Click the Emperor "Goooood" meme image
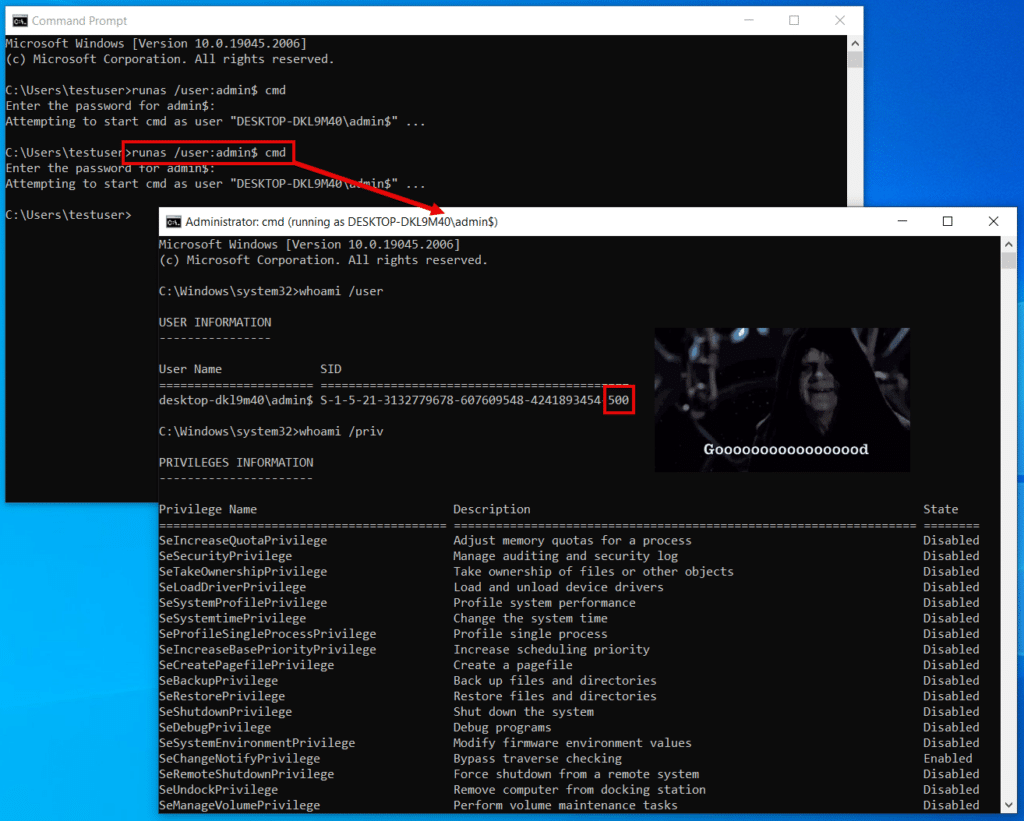 [782, 399]
